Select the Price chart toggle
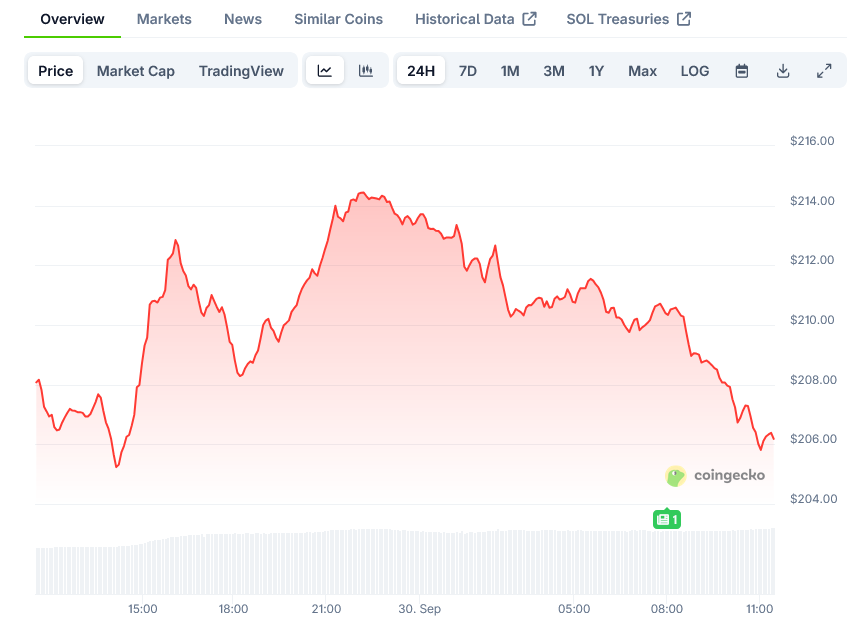 point(56,71)
